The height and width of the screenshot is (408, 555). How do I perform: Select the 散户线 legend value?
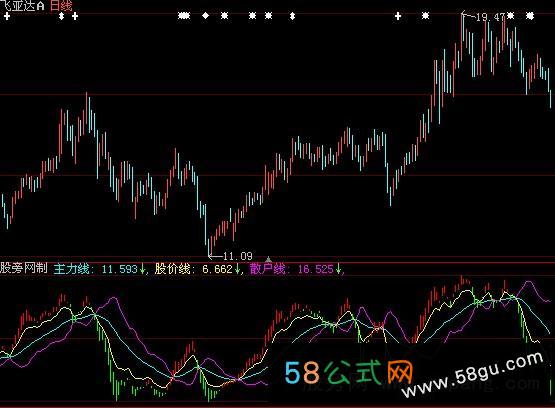(x=296, y=269)
